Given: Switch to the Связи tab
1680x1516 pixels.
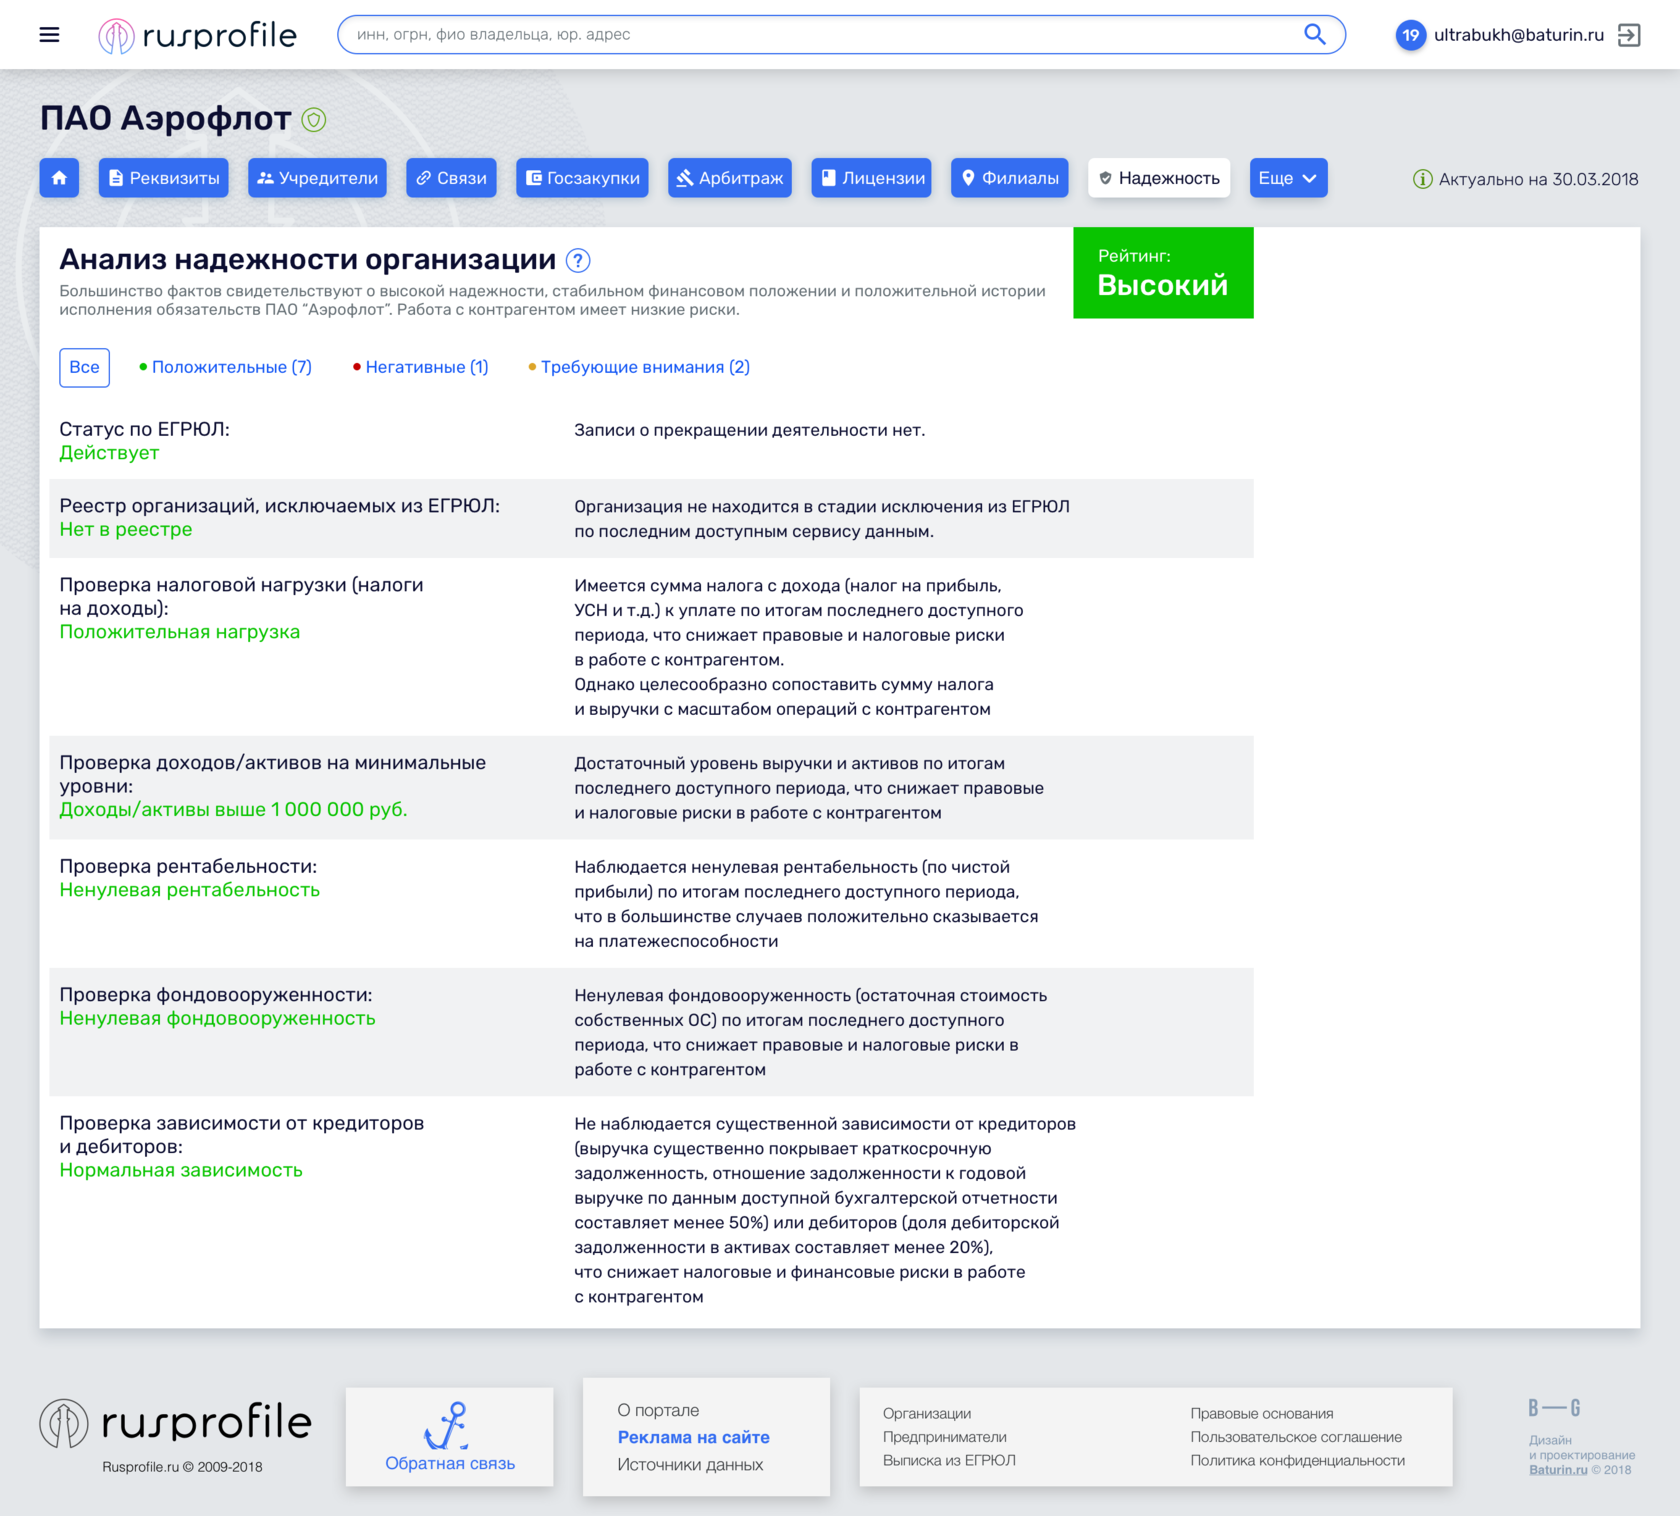Looking at the screenshot, I should [x=451, y=178].
